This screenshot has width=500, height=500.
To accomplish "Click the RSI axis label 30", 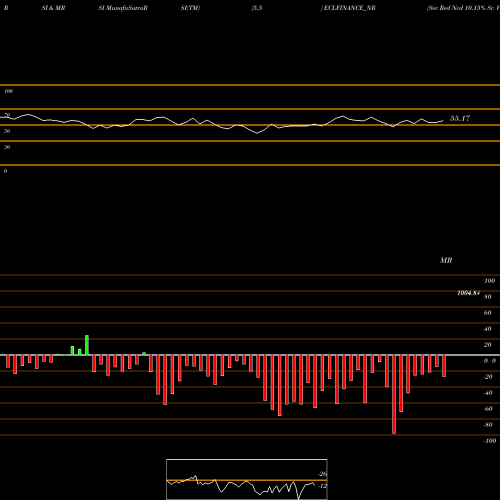I will coord(7,147).
